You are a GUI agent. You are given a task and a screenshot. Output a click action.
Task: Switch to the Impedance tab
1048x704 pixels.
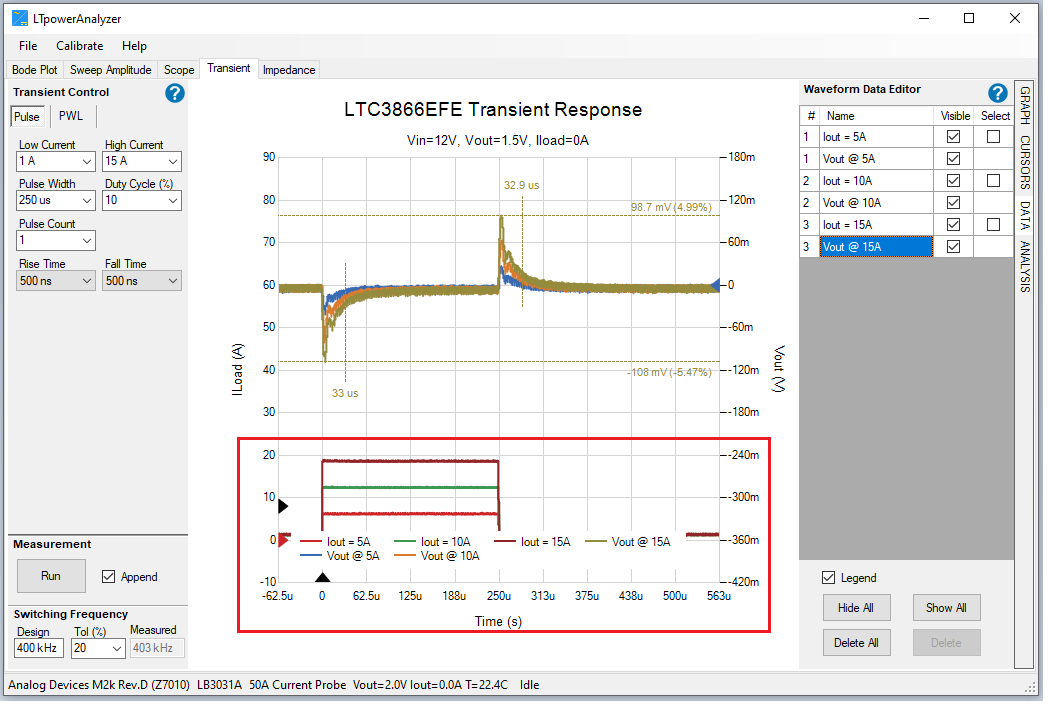pyautogui.click(x=289, y=69)
